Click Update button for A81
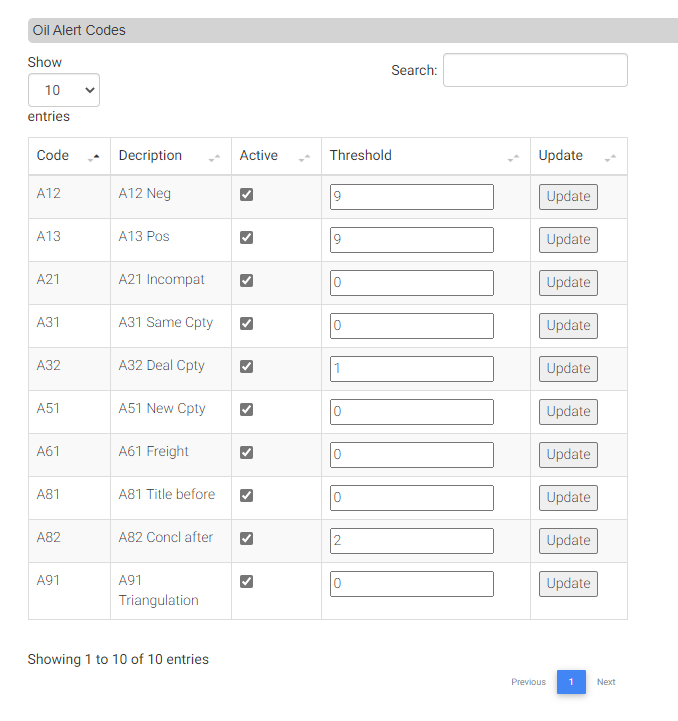Viewport: 678px width, 721px height. pyautogui.click(x=569, y=498)
